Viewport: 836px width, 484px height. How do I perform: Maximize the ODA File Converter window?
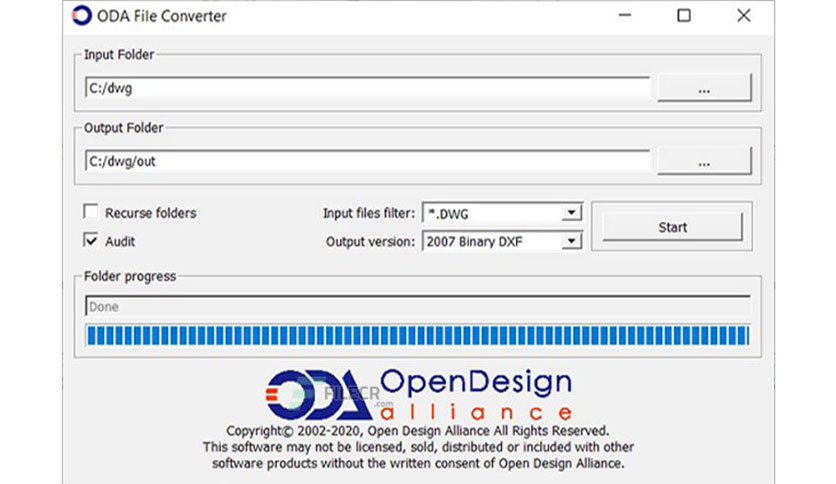click(x=684, y=15)
